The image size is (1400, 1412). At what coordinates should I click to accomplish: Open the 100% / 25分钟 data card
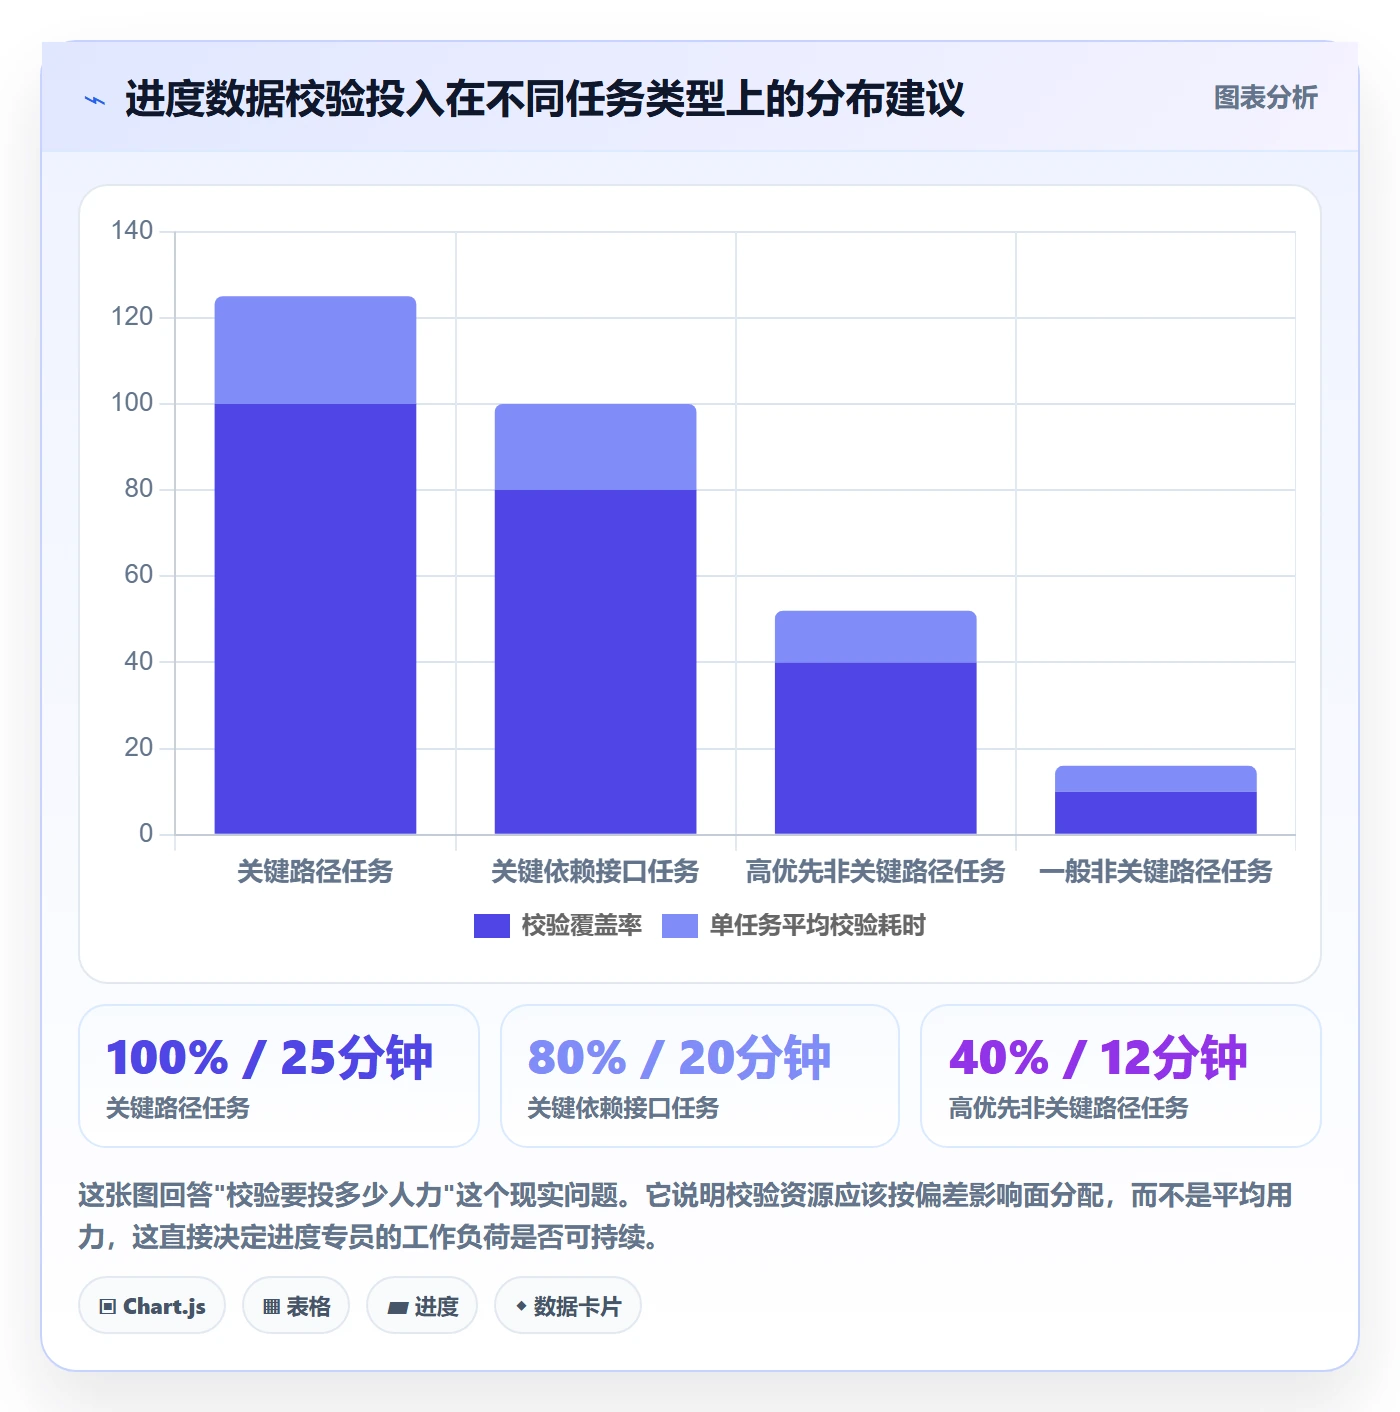(x=279, y=1076)
